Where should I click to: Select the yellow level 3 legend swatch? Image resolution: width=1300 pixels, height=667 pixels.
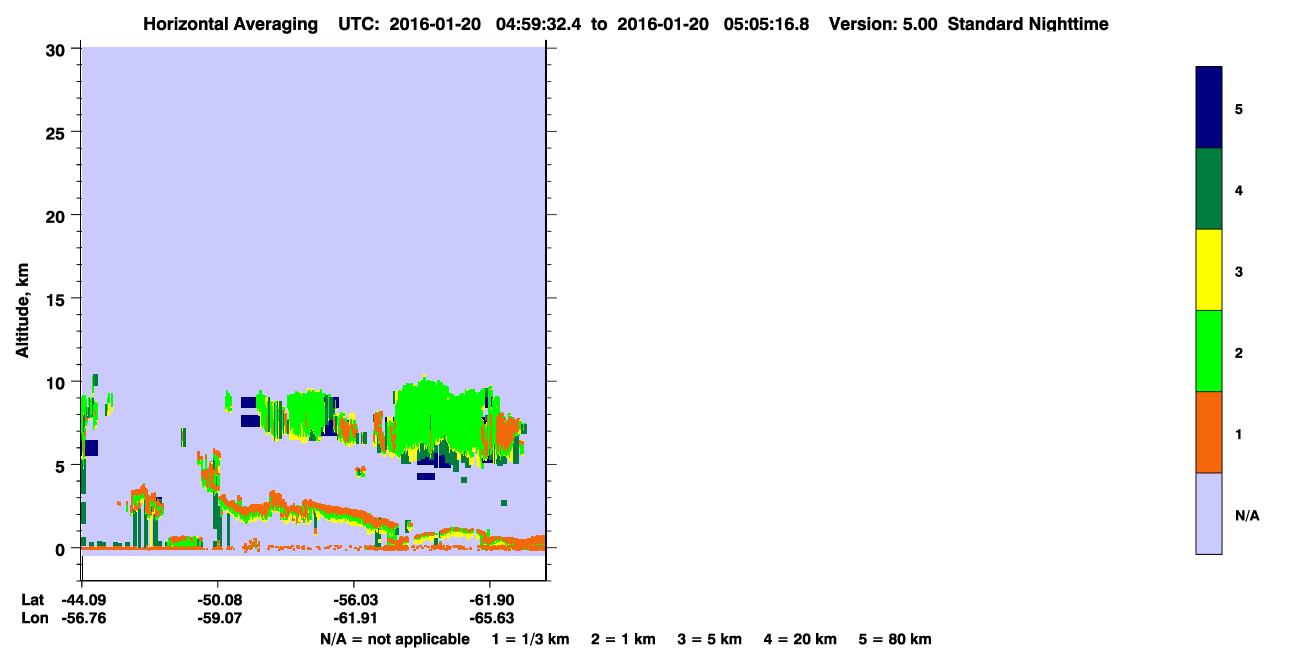(1209, 270)
